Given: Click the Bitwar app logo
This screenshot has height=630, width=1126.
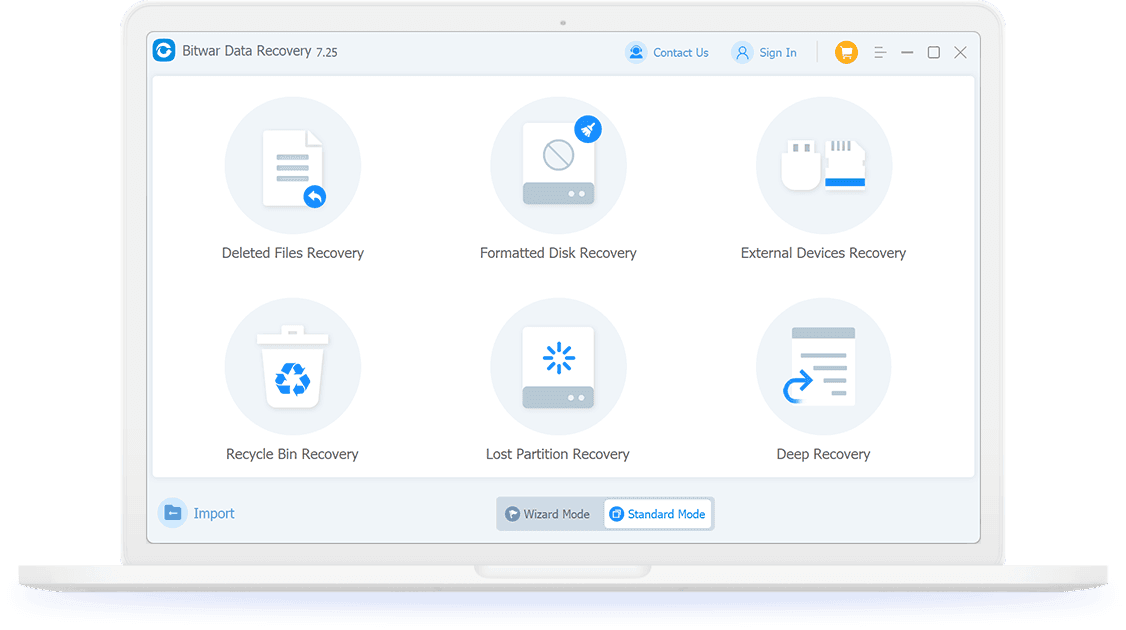Looking at the screenshot, I should coord(164,51).
